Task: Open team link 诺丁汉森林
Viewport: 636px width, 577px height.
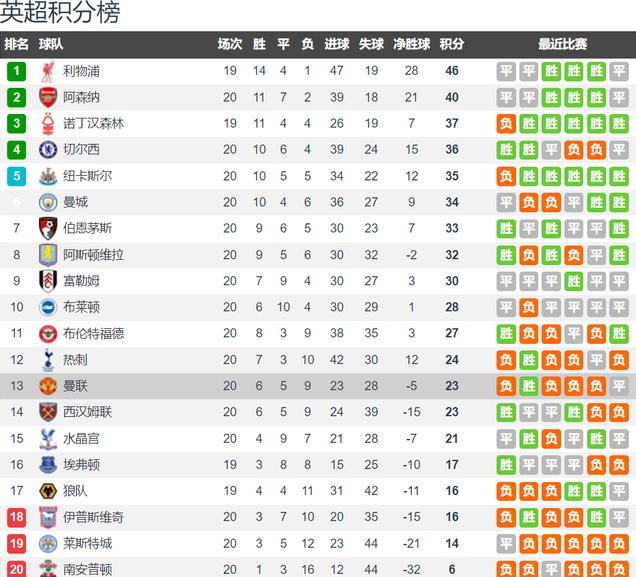Action: pos(93,124)
